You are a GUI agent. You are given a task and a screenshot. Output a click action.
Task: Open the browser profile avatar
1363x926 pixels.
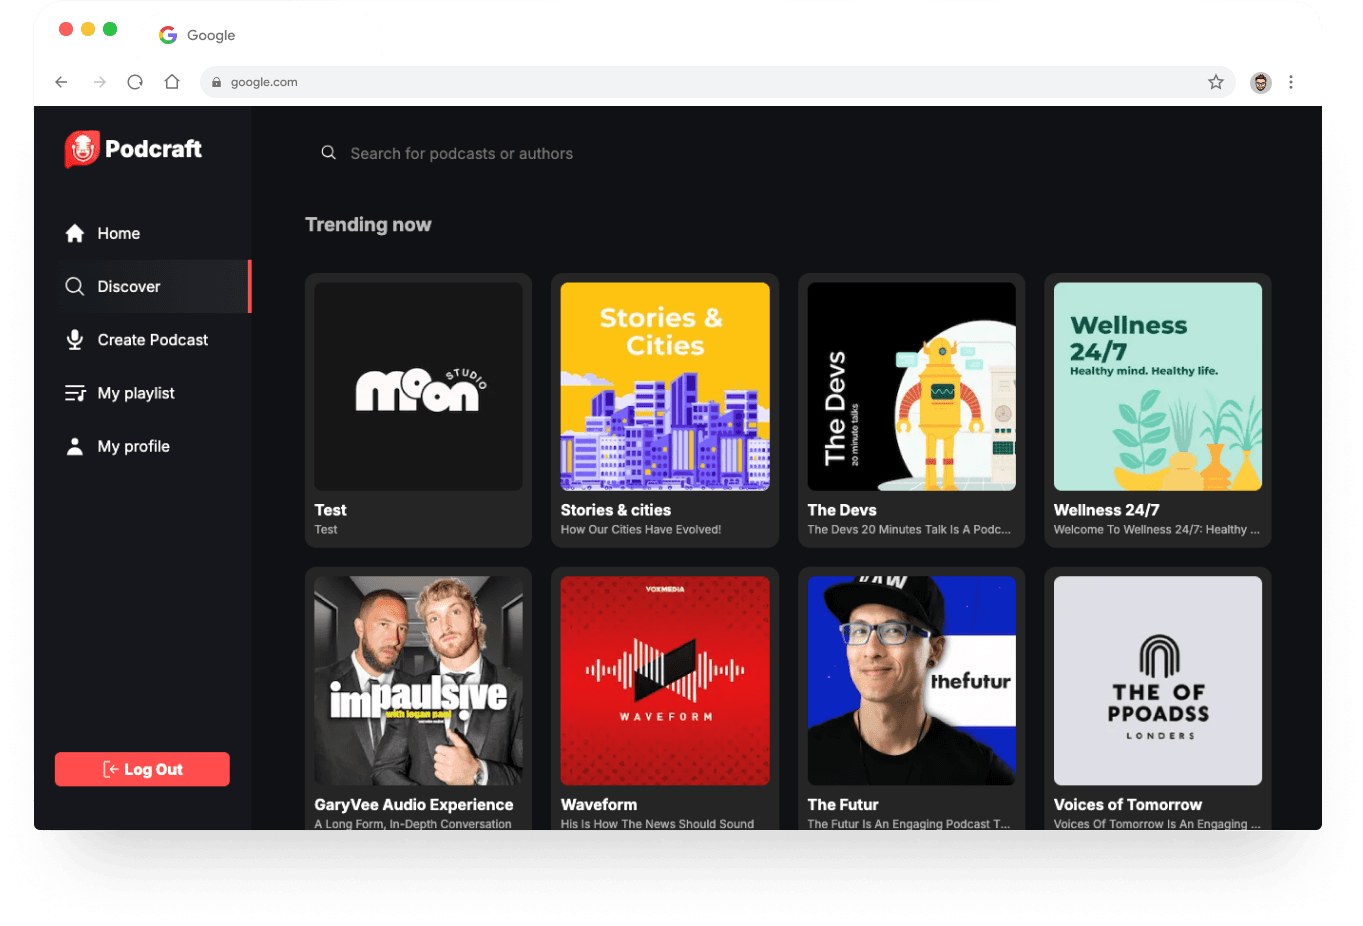[1261, 82]
